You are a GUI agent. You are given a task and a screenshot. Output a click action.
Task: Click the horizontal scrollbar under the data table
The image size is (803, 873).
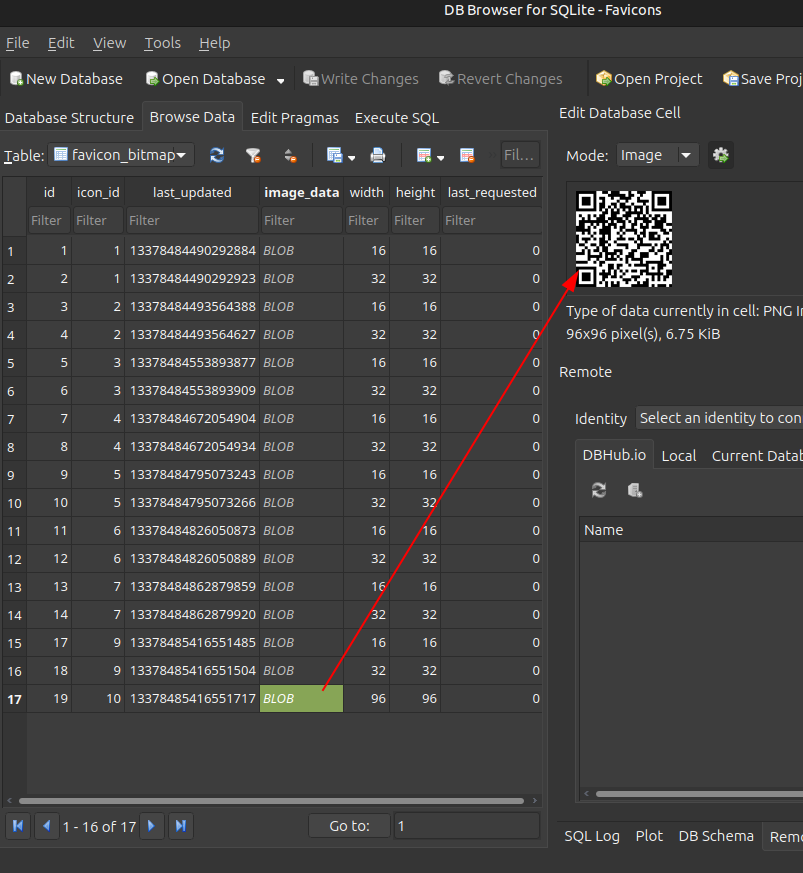click(271, 800)
